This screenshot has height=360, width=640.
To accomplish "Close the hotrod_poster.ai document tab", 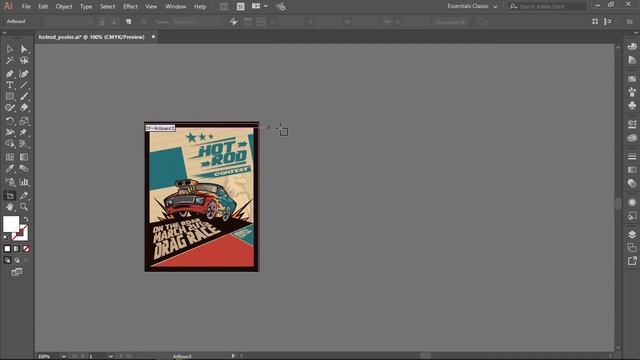I will click(153, 37).
